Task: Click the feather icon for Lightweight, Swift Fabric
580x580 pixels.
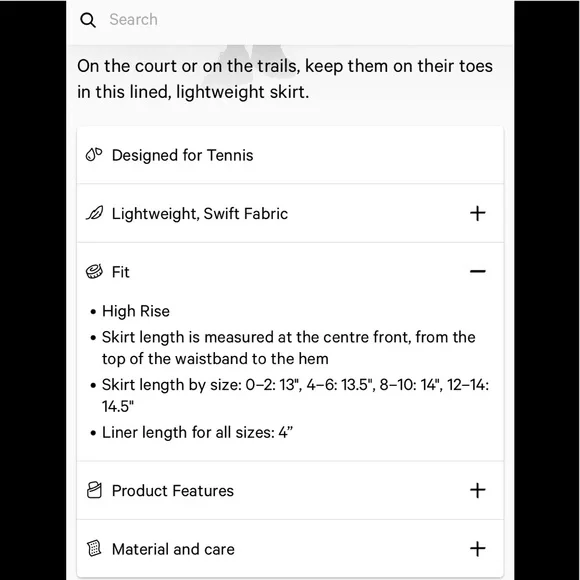Action: point(95,213)
